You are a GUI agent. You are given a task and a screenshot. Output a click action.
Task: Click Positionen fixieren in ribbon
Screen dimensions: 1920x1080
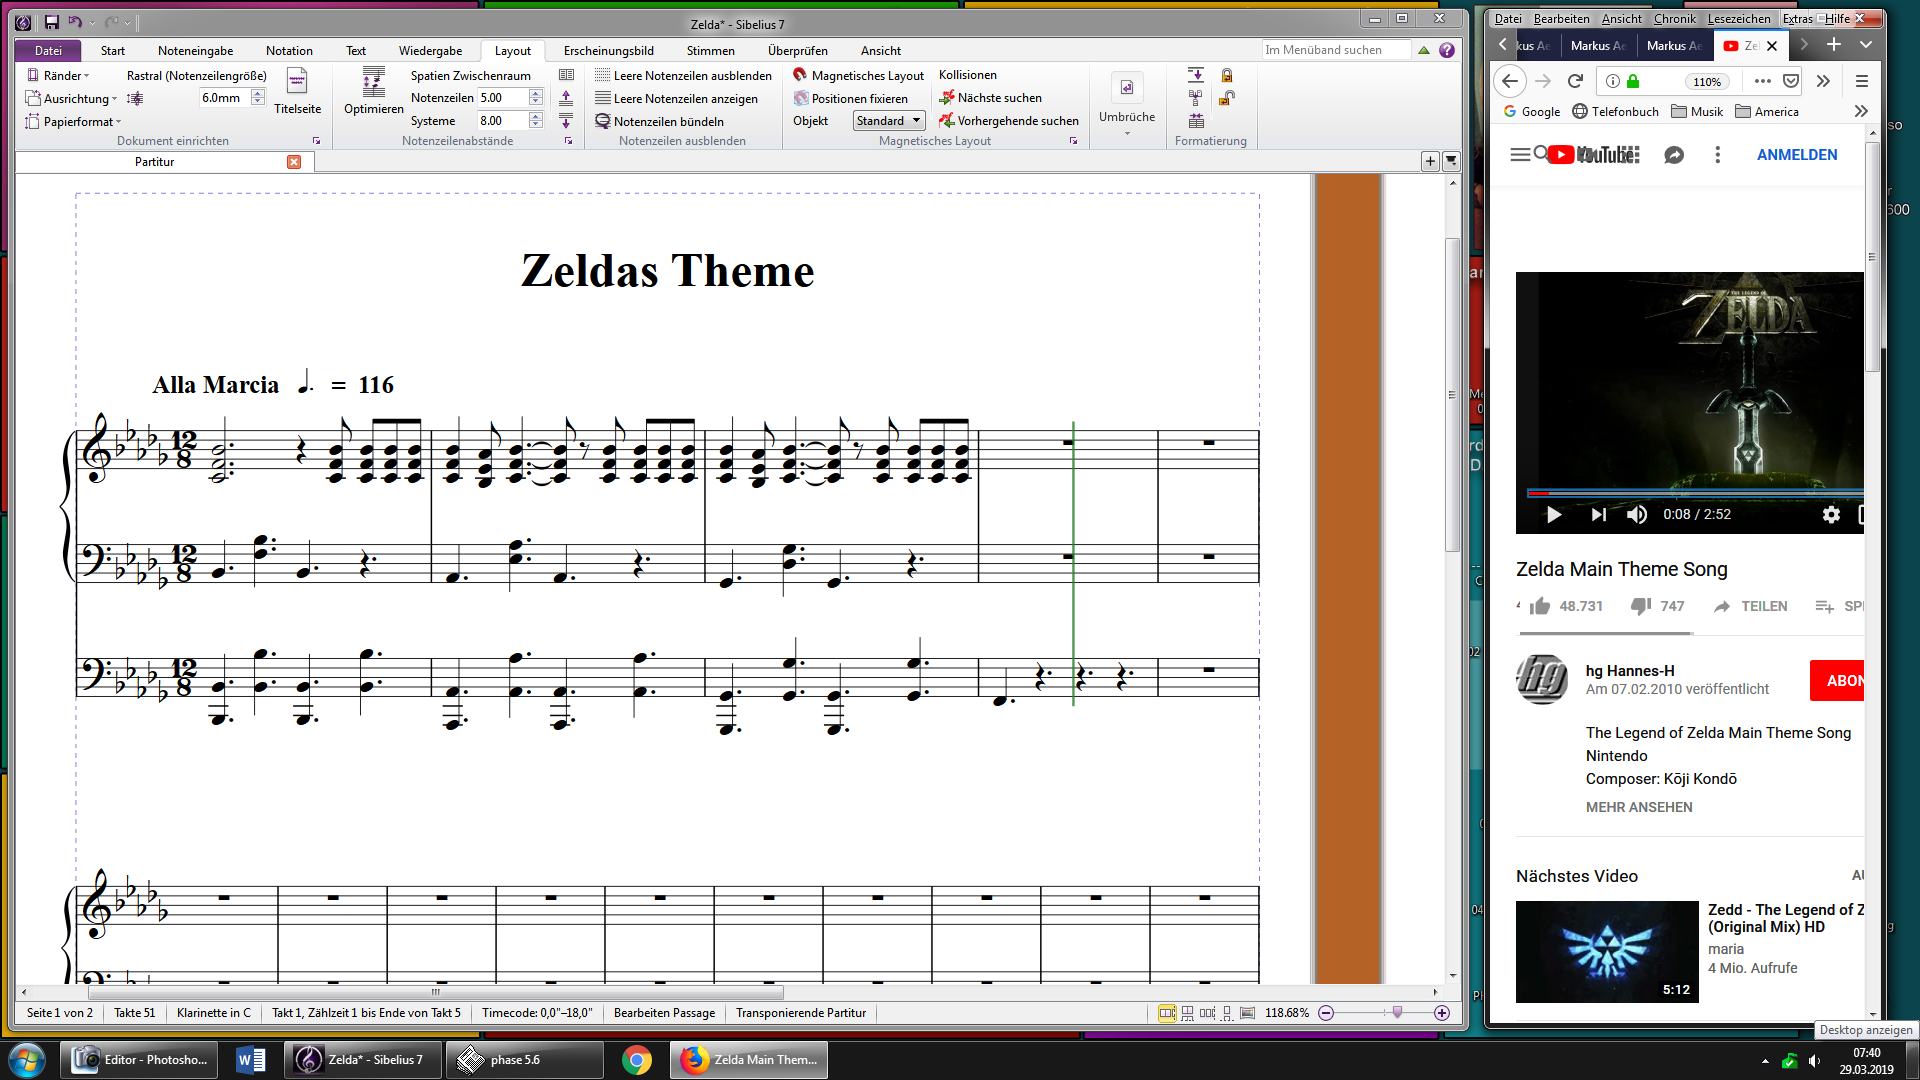coord(859,98)
